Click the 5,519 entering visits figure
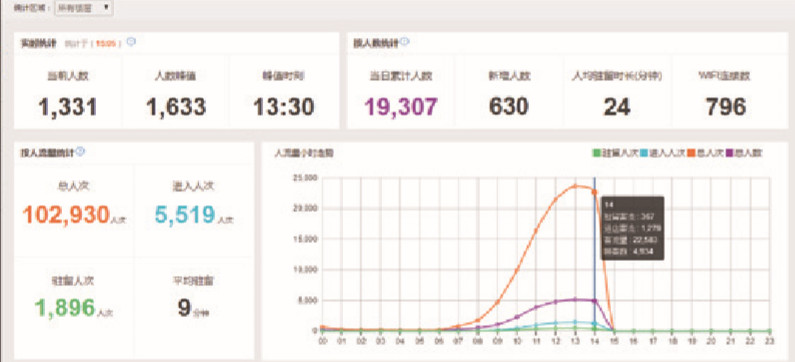 186,214
